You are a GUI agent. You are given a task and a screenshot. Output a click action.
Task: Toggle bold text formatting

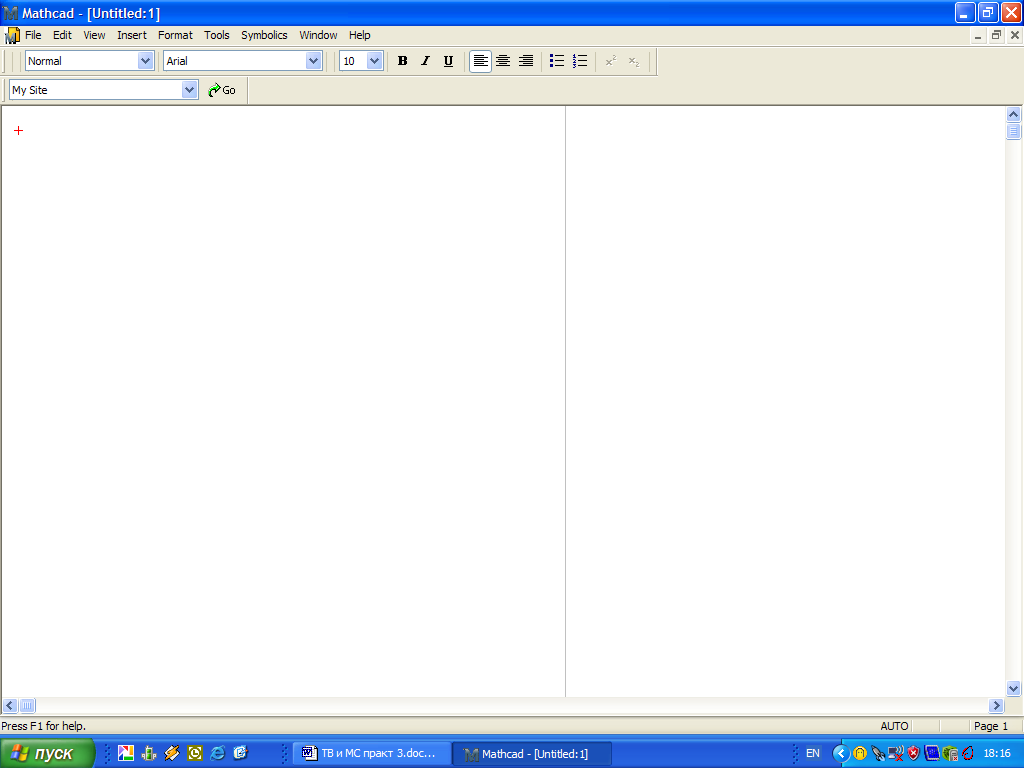coord(402,61)
